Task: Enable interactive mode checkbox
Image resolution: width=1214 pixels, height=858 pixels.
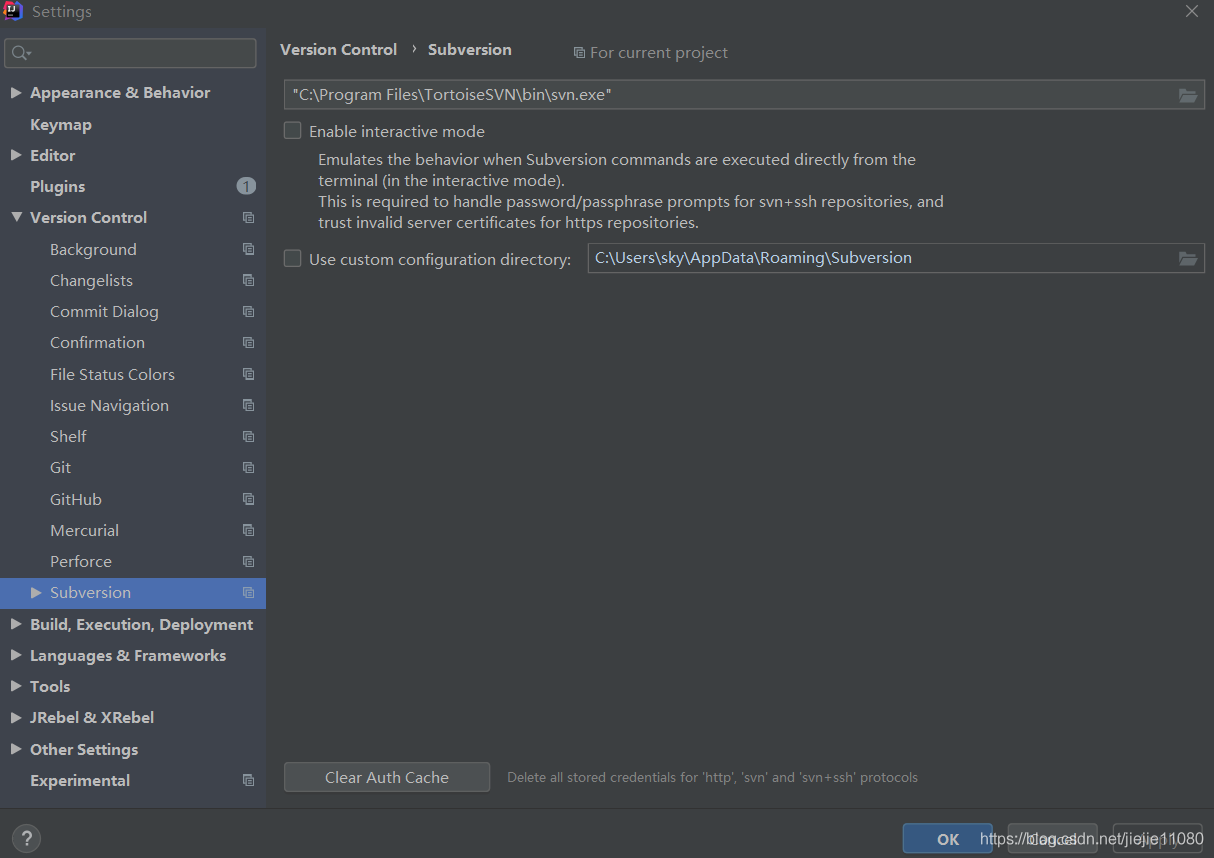Action: [x=292, y=131]
